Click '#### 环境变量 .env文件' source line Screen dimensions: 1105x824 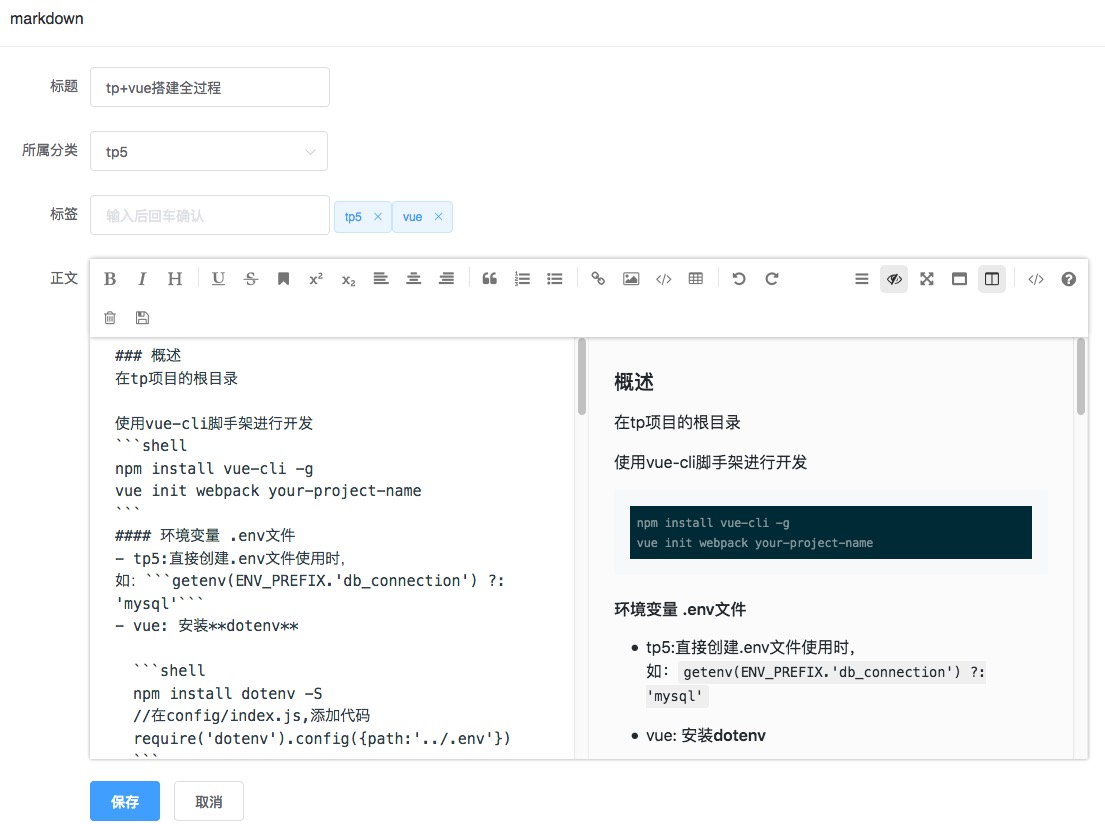pos(205,536)
